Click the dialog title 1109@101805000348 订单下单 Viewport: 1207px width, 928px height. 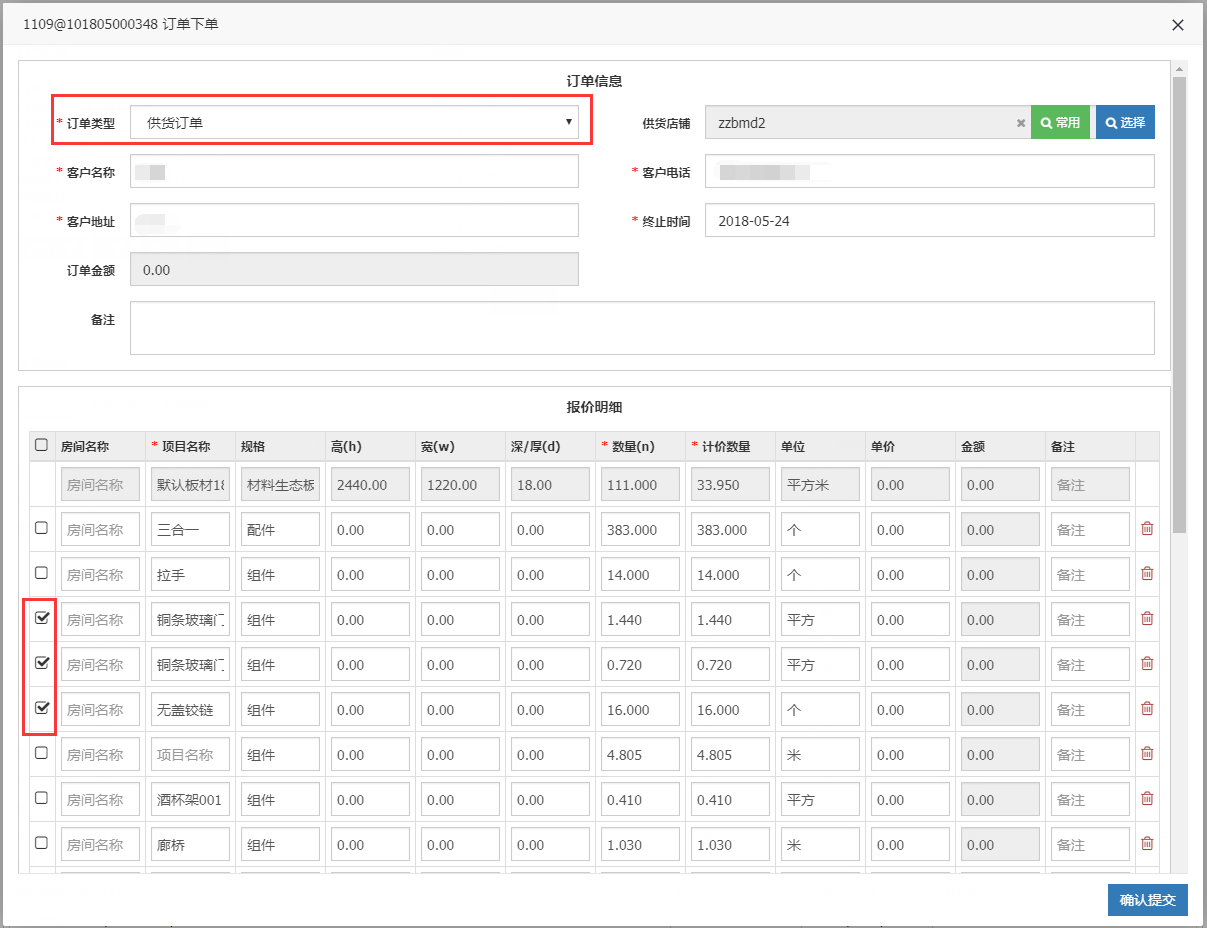[121, 24]
